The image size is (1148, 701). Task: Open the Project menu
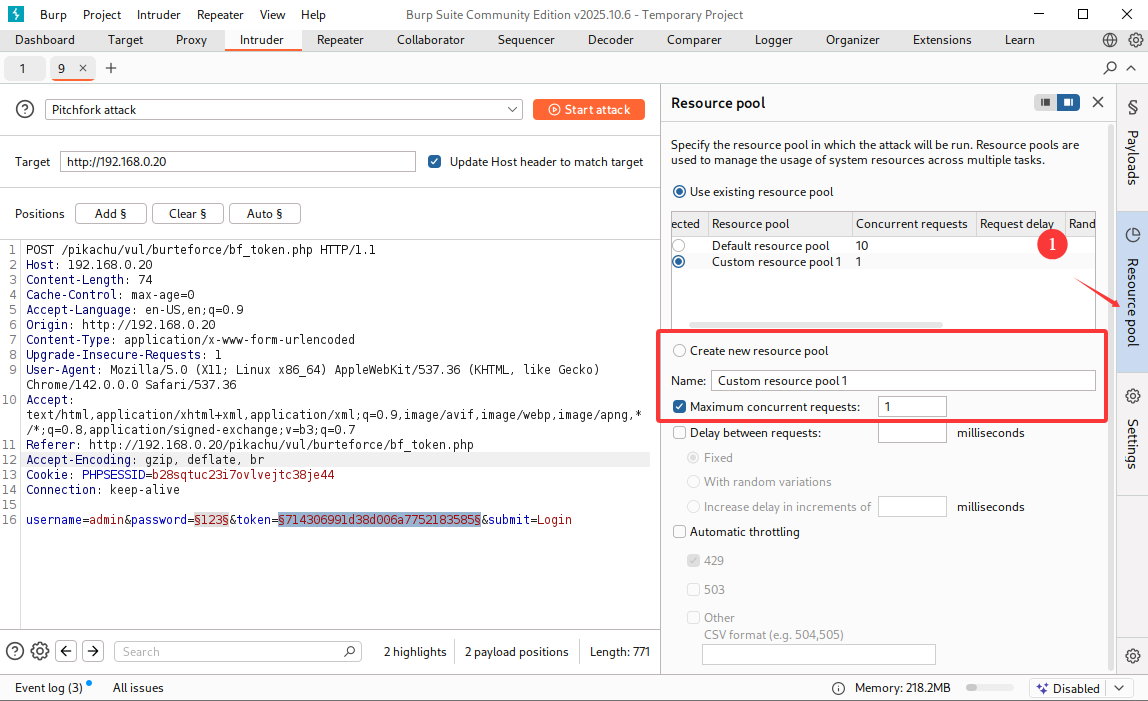coord(102,15)
